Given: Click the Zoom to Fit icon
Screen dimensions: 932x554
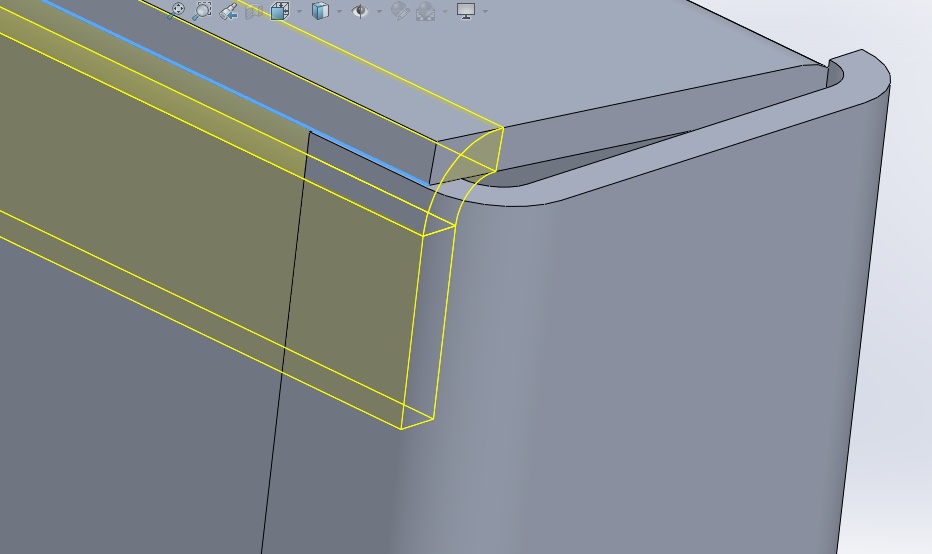Looking at the screenshot, I should [x=175, y=10].
